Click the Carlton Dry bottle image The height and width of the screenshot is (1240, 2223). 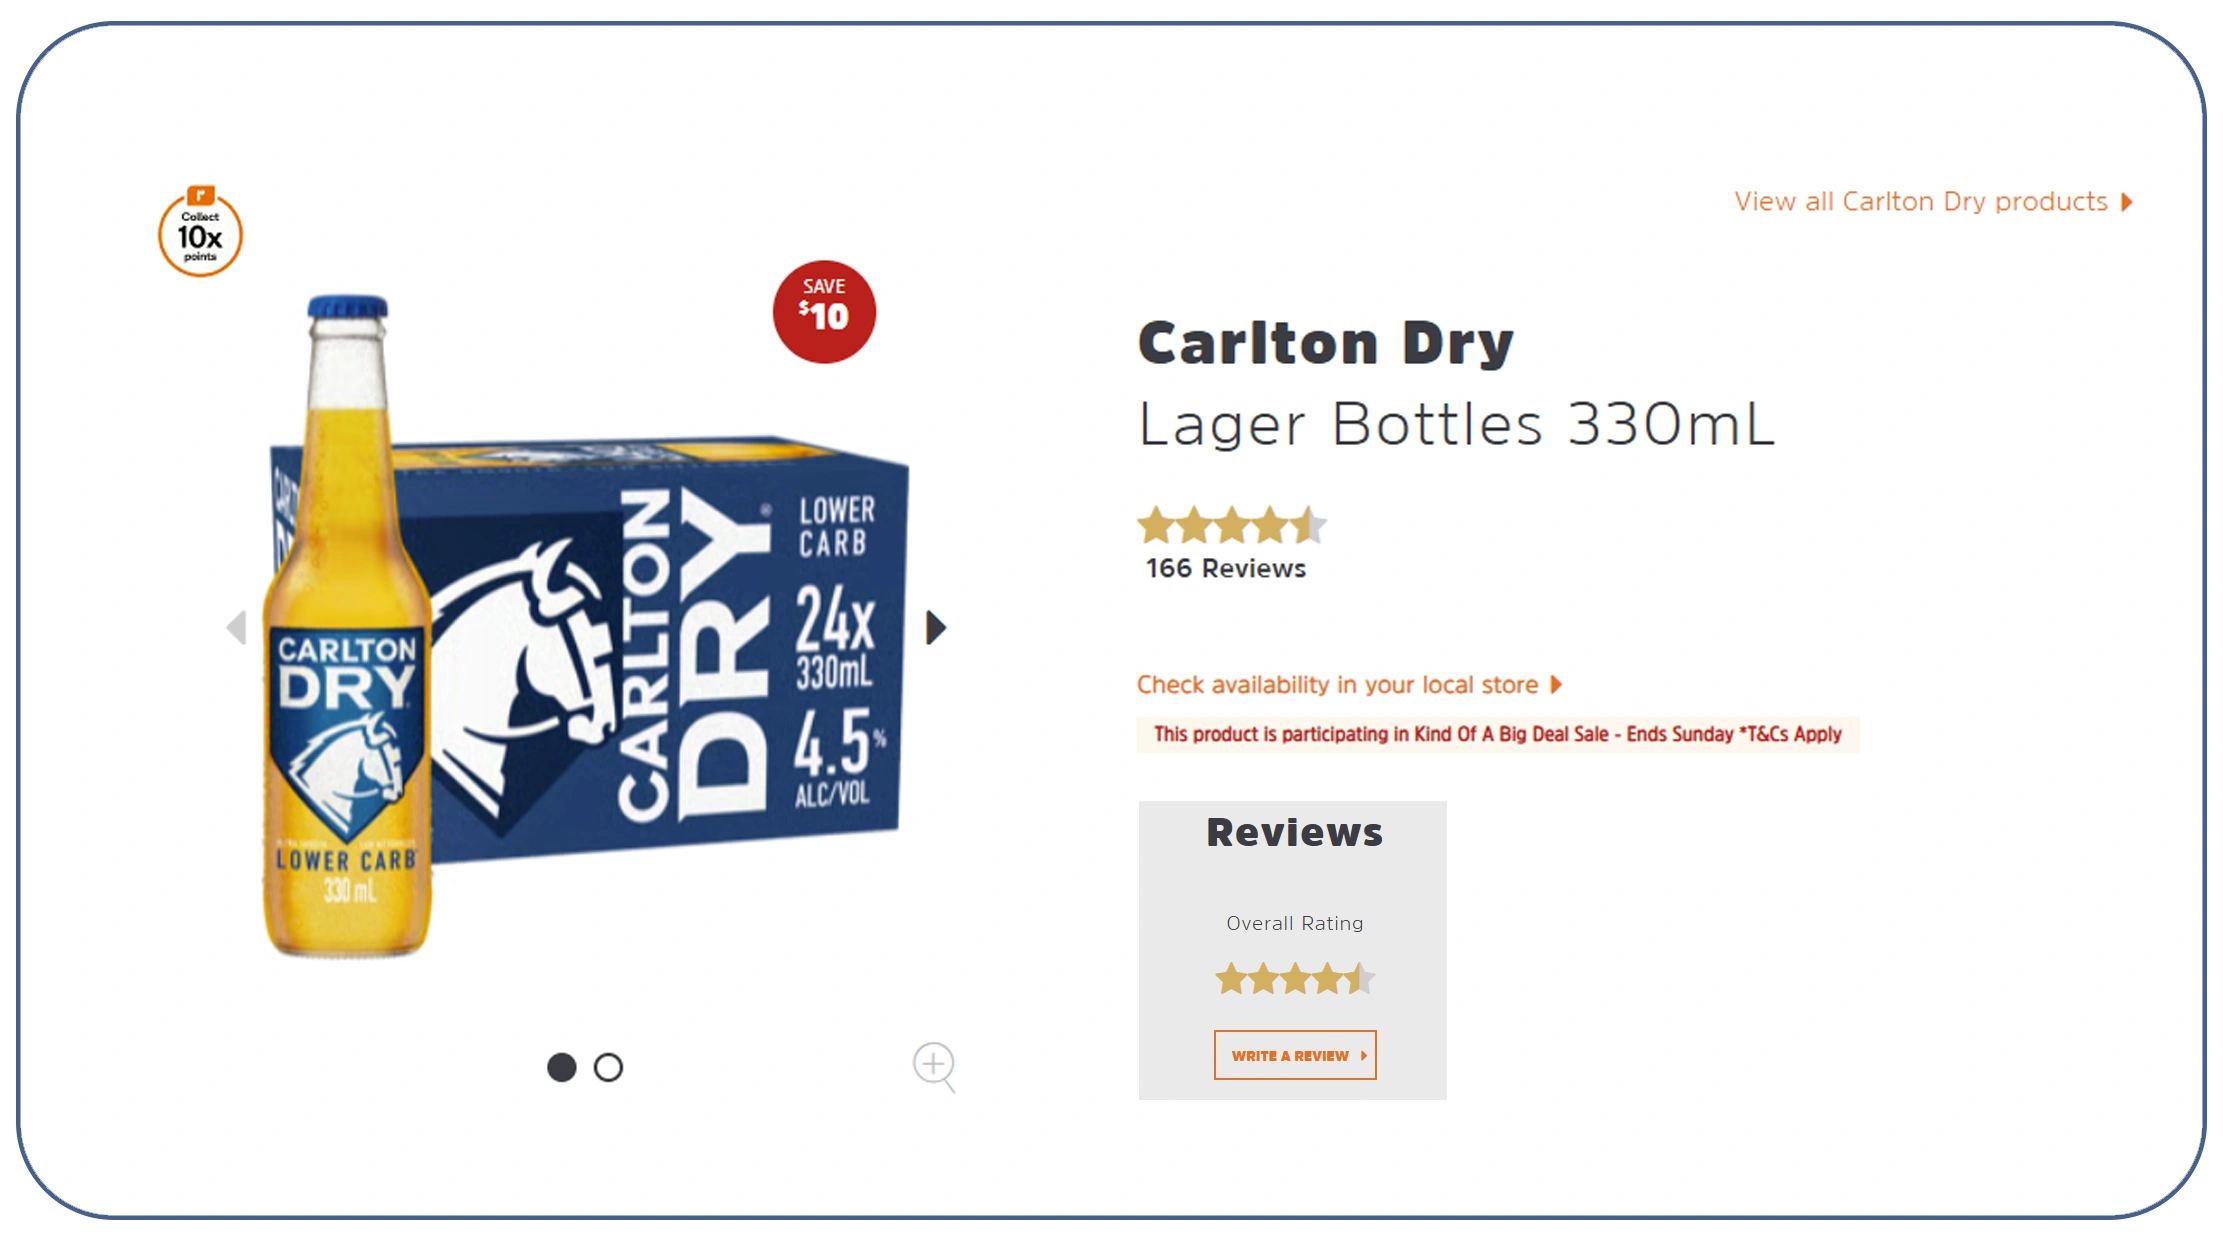click(347, 625)
